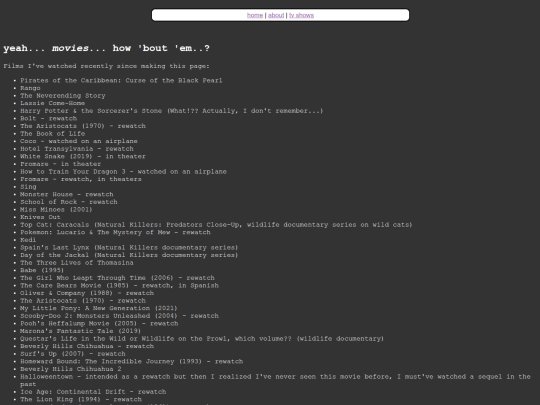Select The Three Lives of Thomasina entry

point(76,262)
